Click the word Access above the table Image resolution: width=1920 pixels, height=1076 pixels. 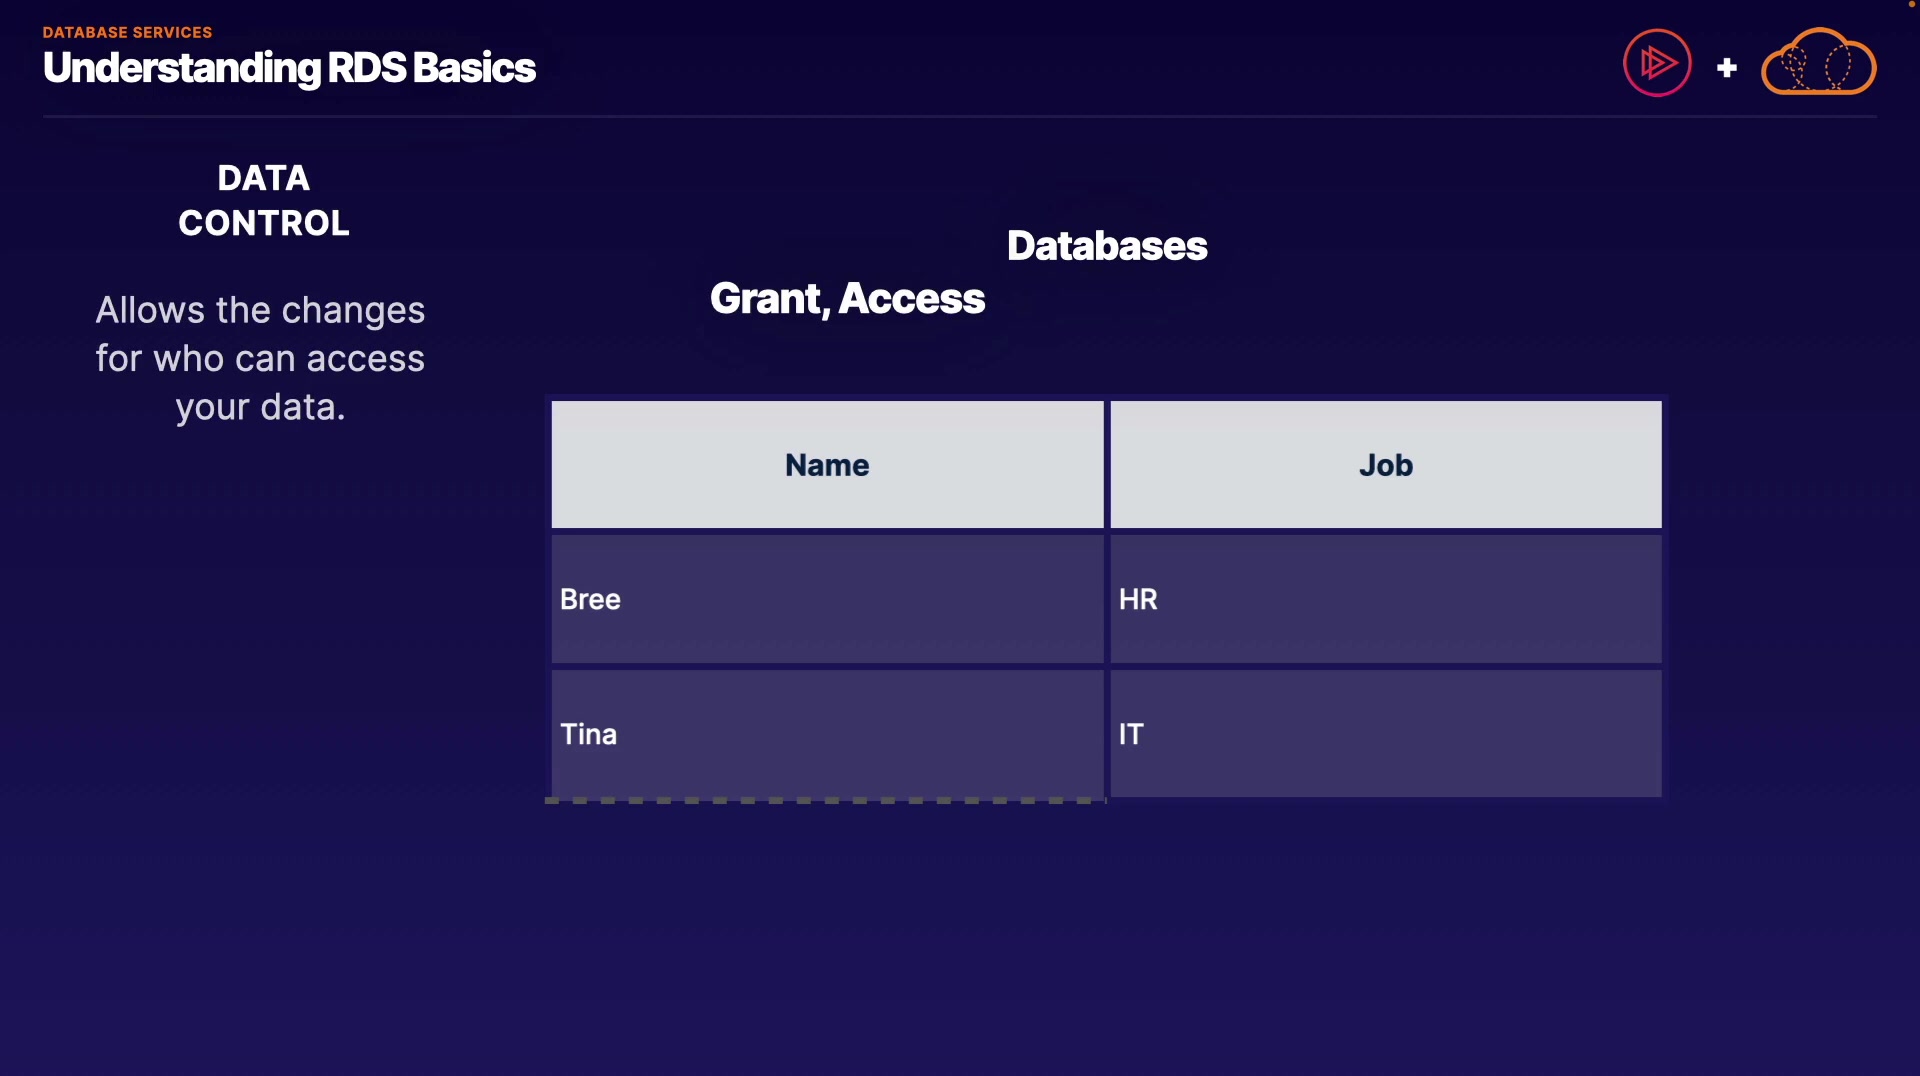912,298
